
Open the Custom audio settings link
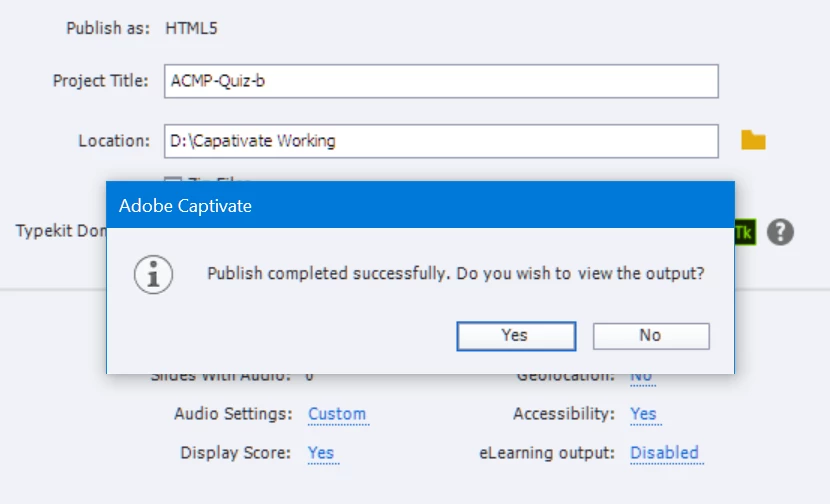point(337,413)
